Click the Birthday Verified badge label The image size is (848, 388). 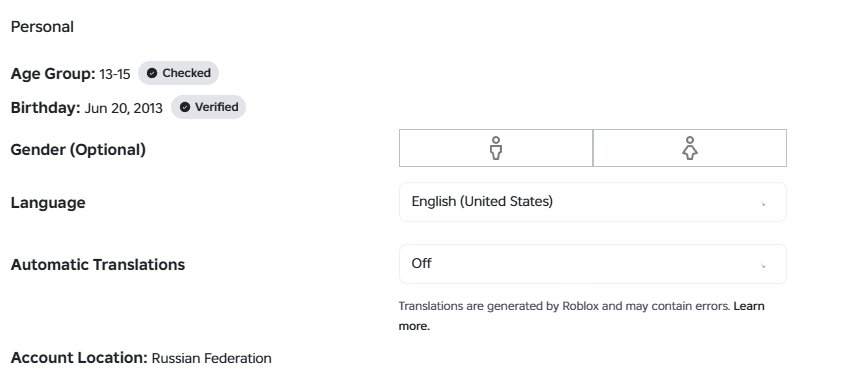click(x=217, y=107)
